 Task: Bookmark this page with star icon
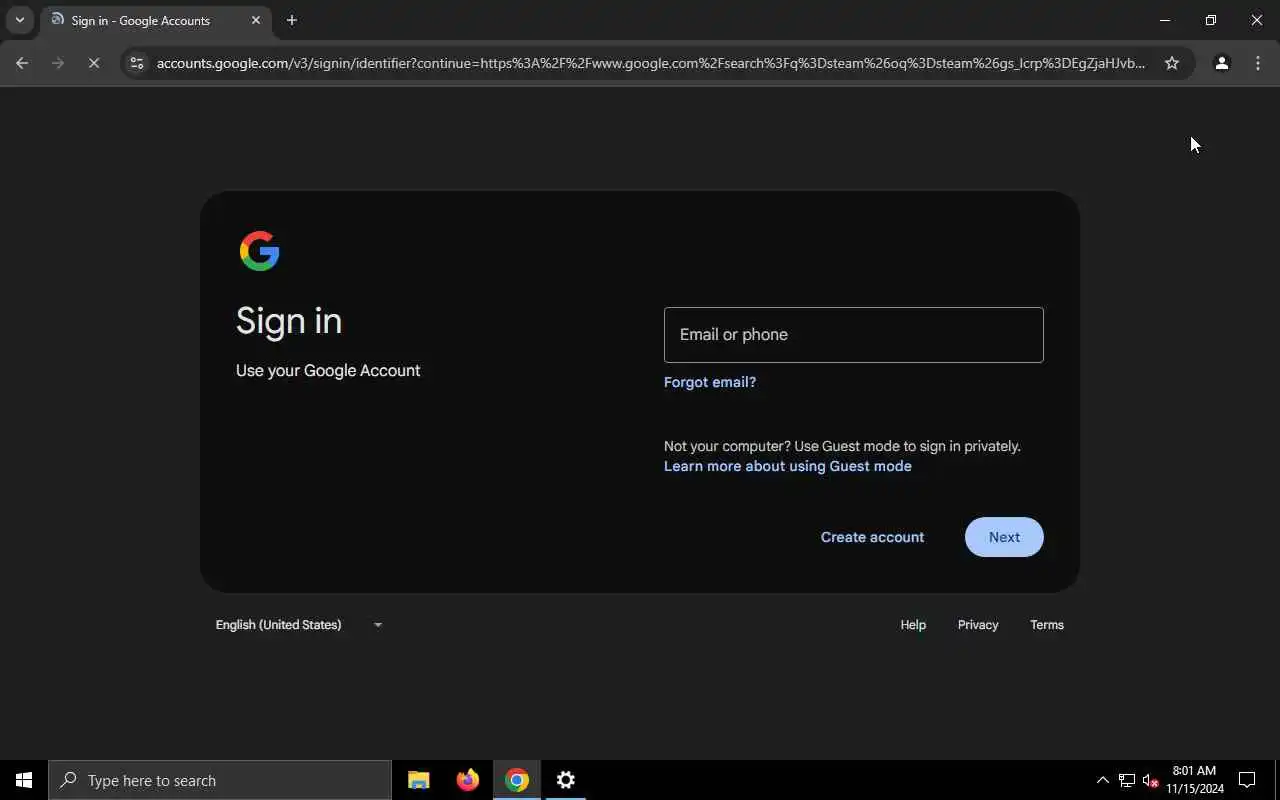tap(1172, 63)
